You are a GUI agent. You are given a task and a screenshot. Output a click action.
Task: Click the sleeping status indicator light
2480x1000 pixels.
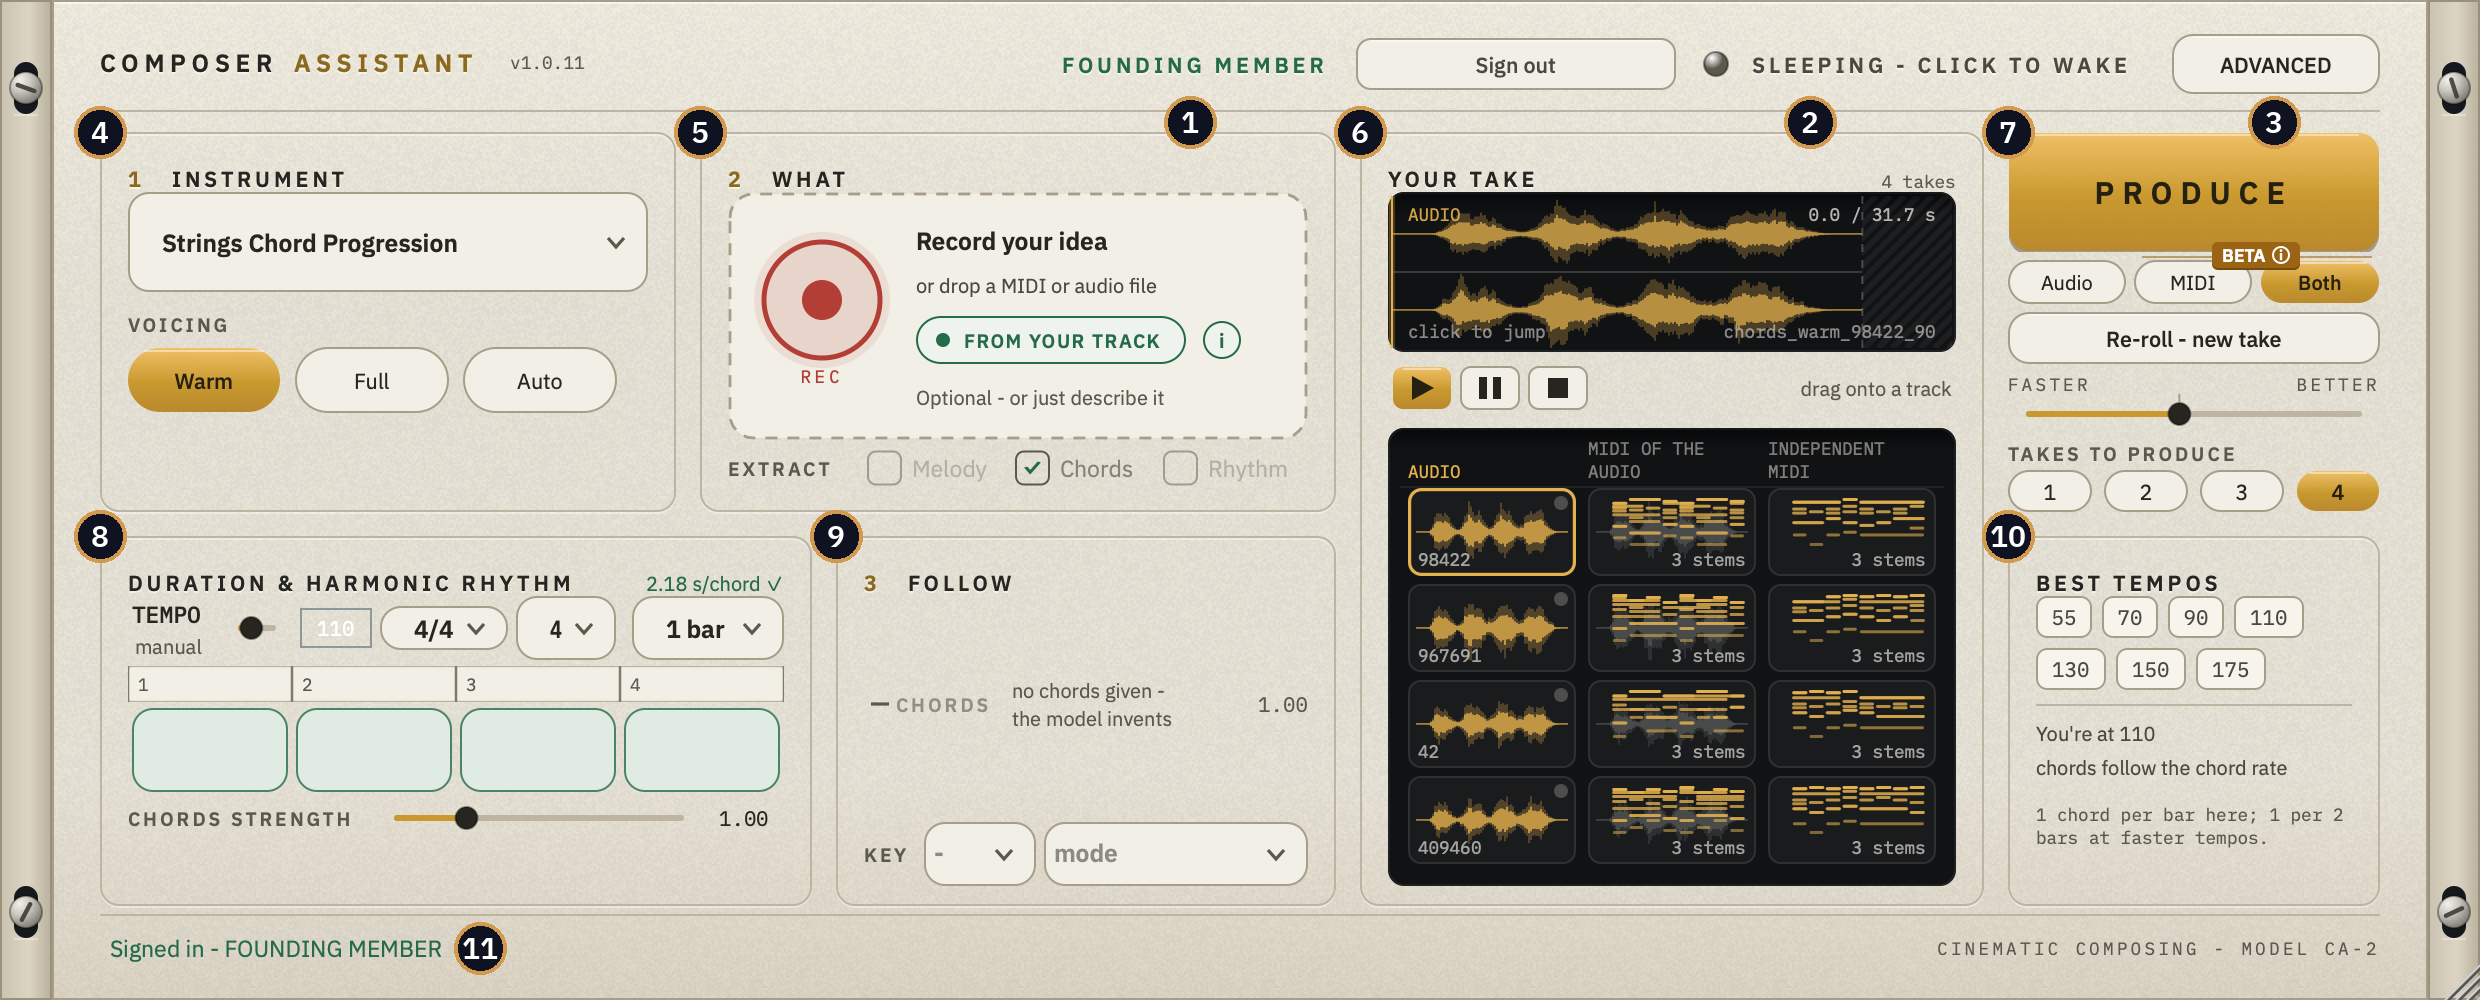click(1715, 64)
